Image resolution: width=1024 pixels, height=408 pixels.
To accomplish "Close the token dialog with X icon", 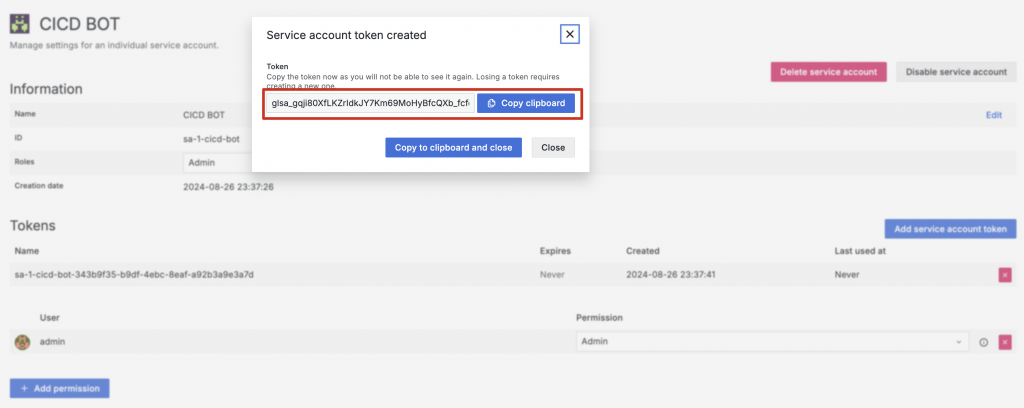I will [x=570, y=34].
